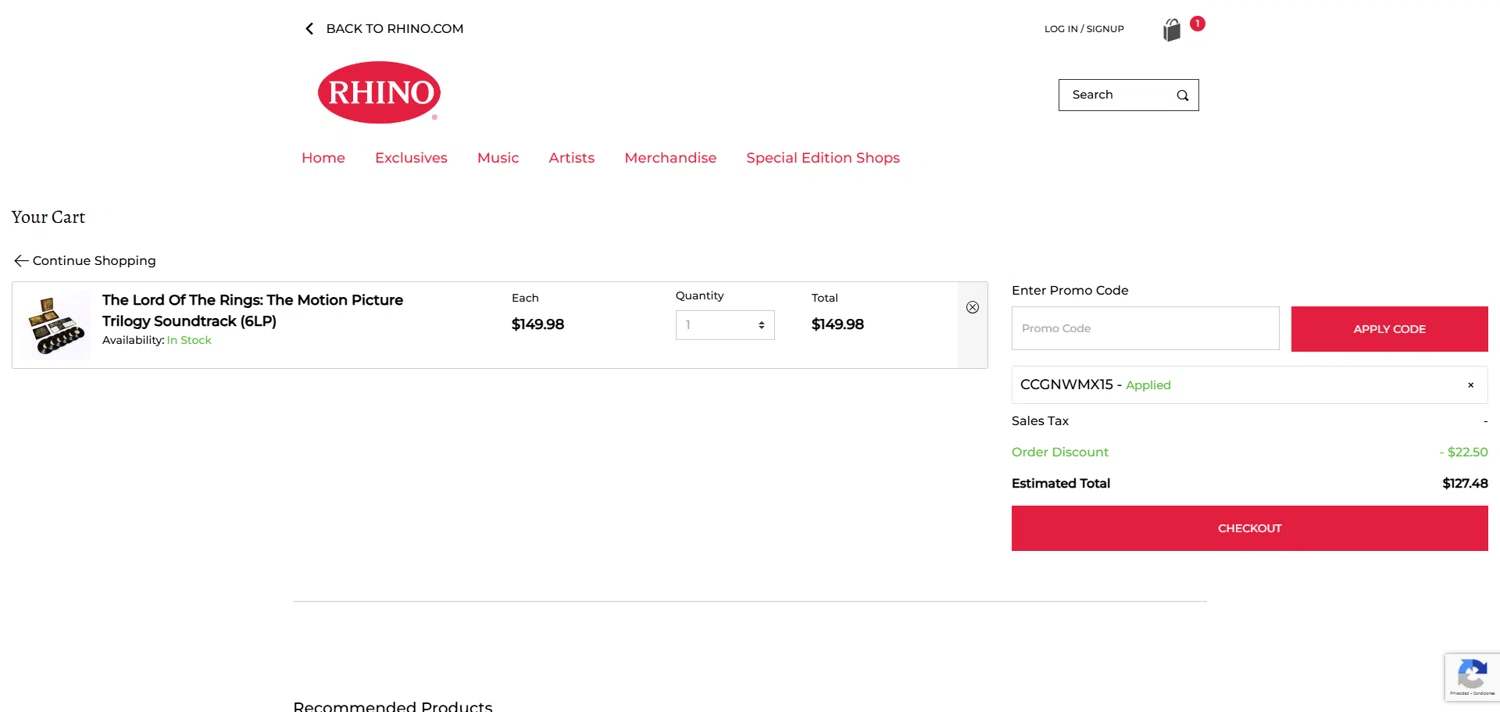Click the reCAPTCHA badge

[x=1472, y=677]
